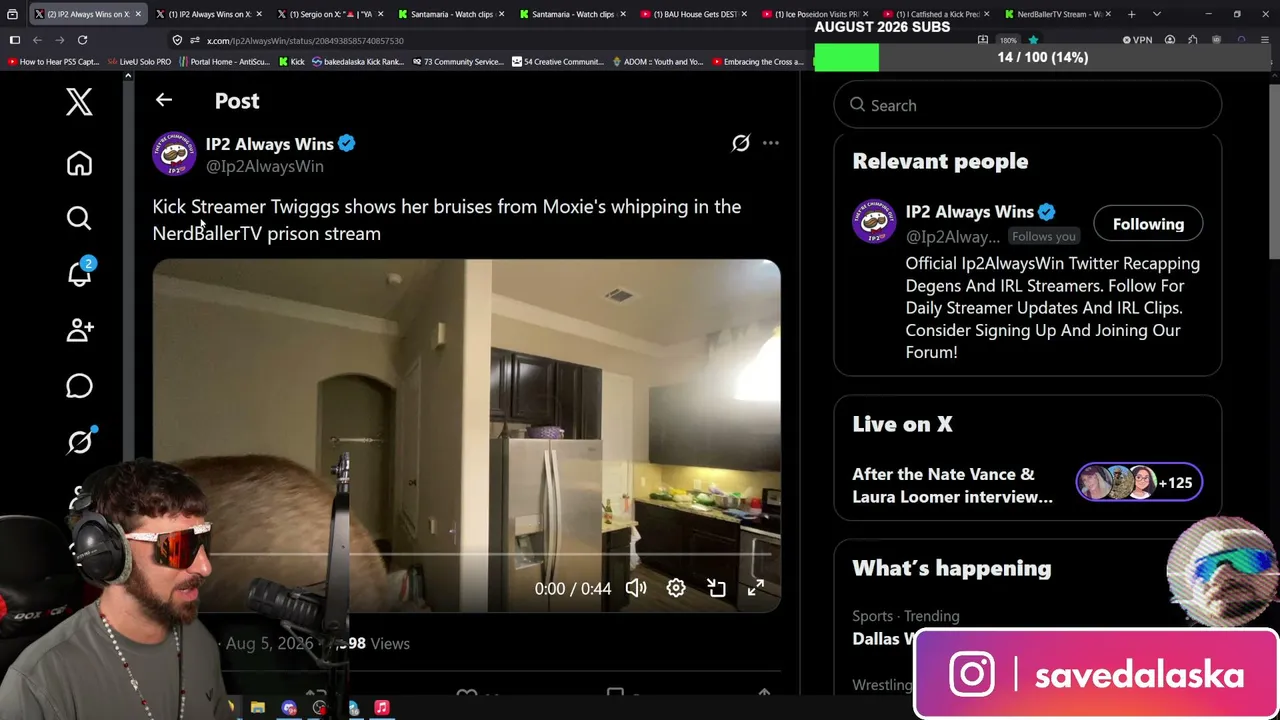The image size is (1280, 720).
Task: Go back using the Post back arrow
Action: (x=164, y=100)
